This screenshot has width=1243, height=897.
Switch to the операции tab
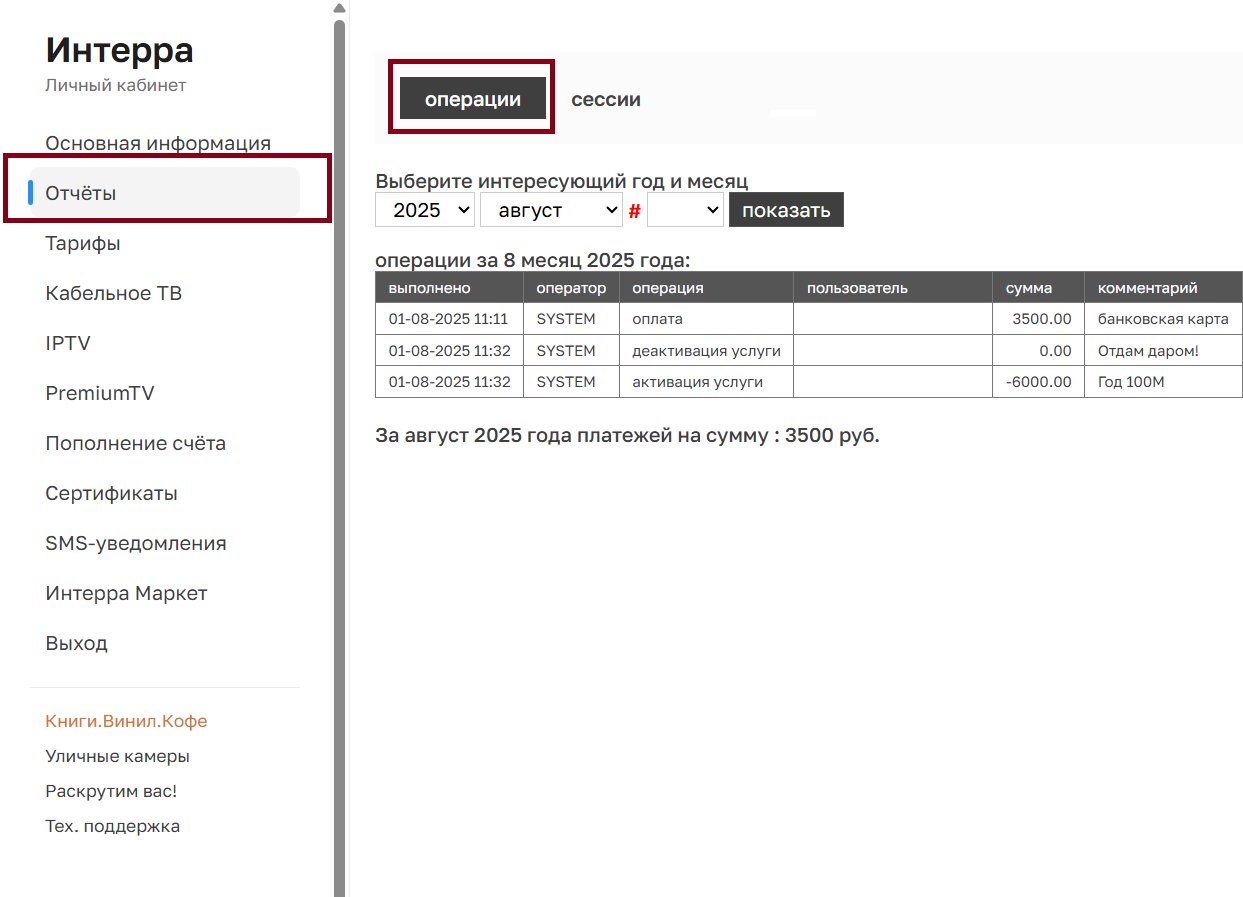click(473, 99)
